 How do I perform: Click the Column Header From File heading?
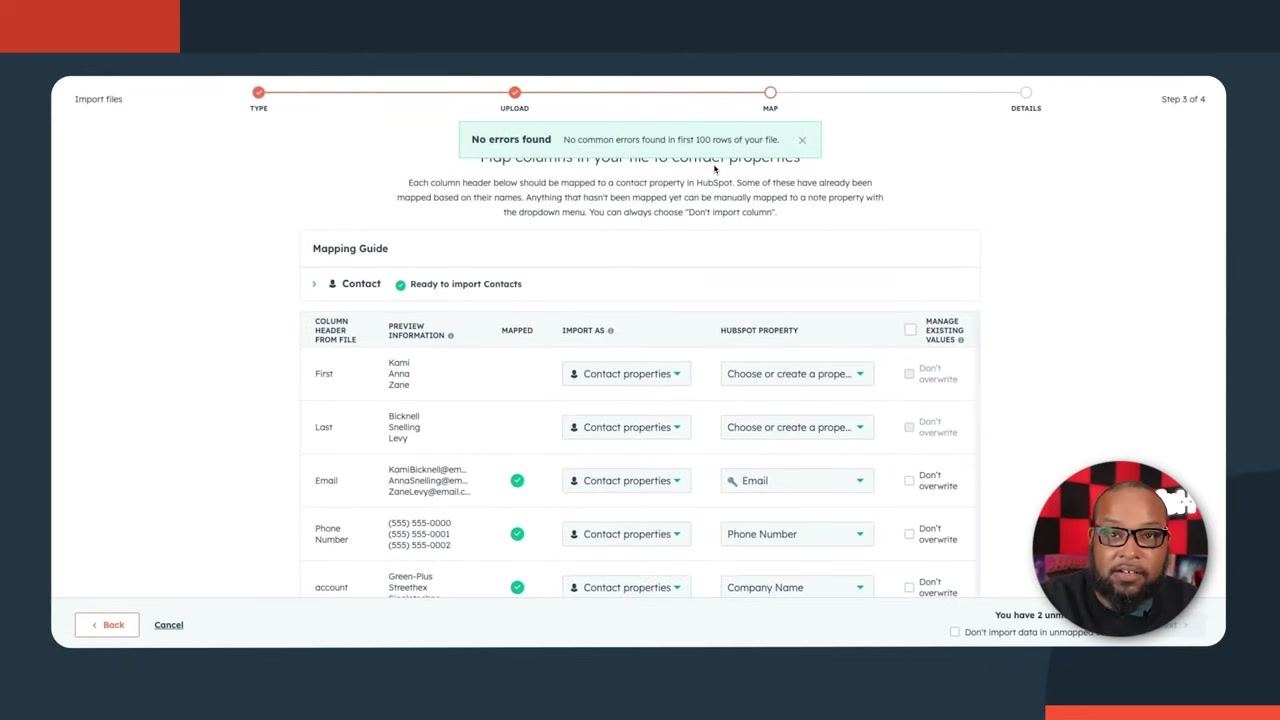coord(335,331)
